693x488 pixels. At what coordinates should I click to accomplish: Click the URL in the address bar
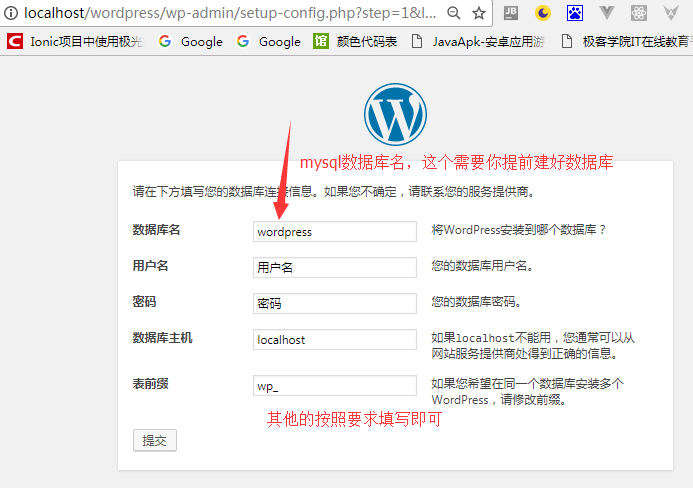[x=230, y=13]
